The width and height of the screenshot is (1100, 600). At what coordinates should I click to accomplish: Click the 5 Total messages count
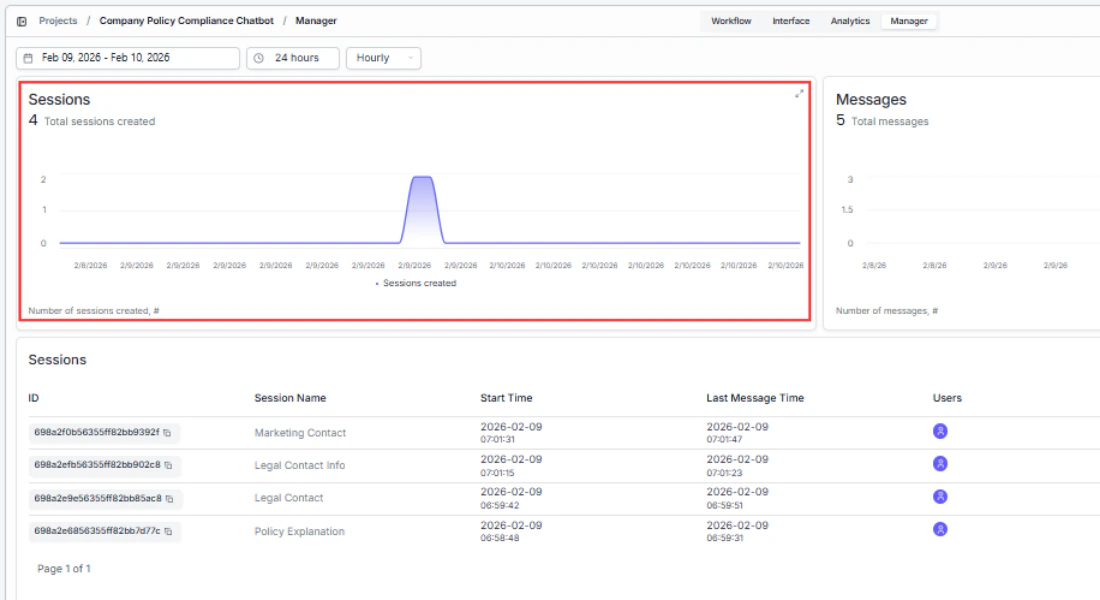[x=882, y=121]
